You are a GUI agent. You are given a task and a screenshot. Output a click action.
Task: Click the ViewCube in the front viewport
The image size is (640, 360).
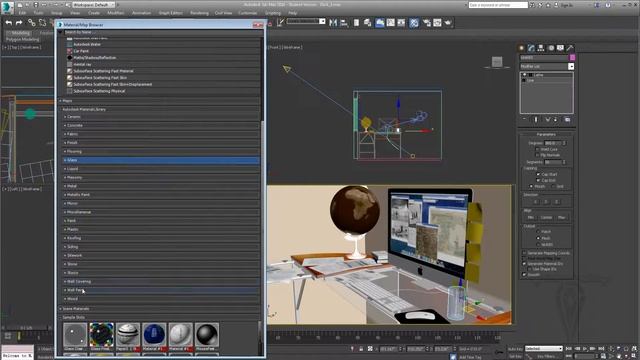pyautogui.click(x=497, y=62)
